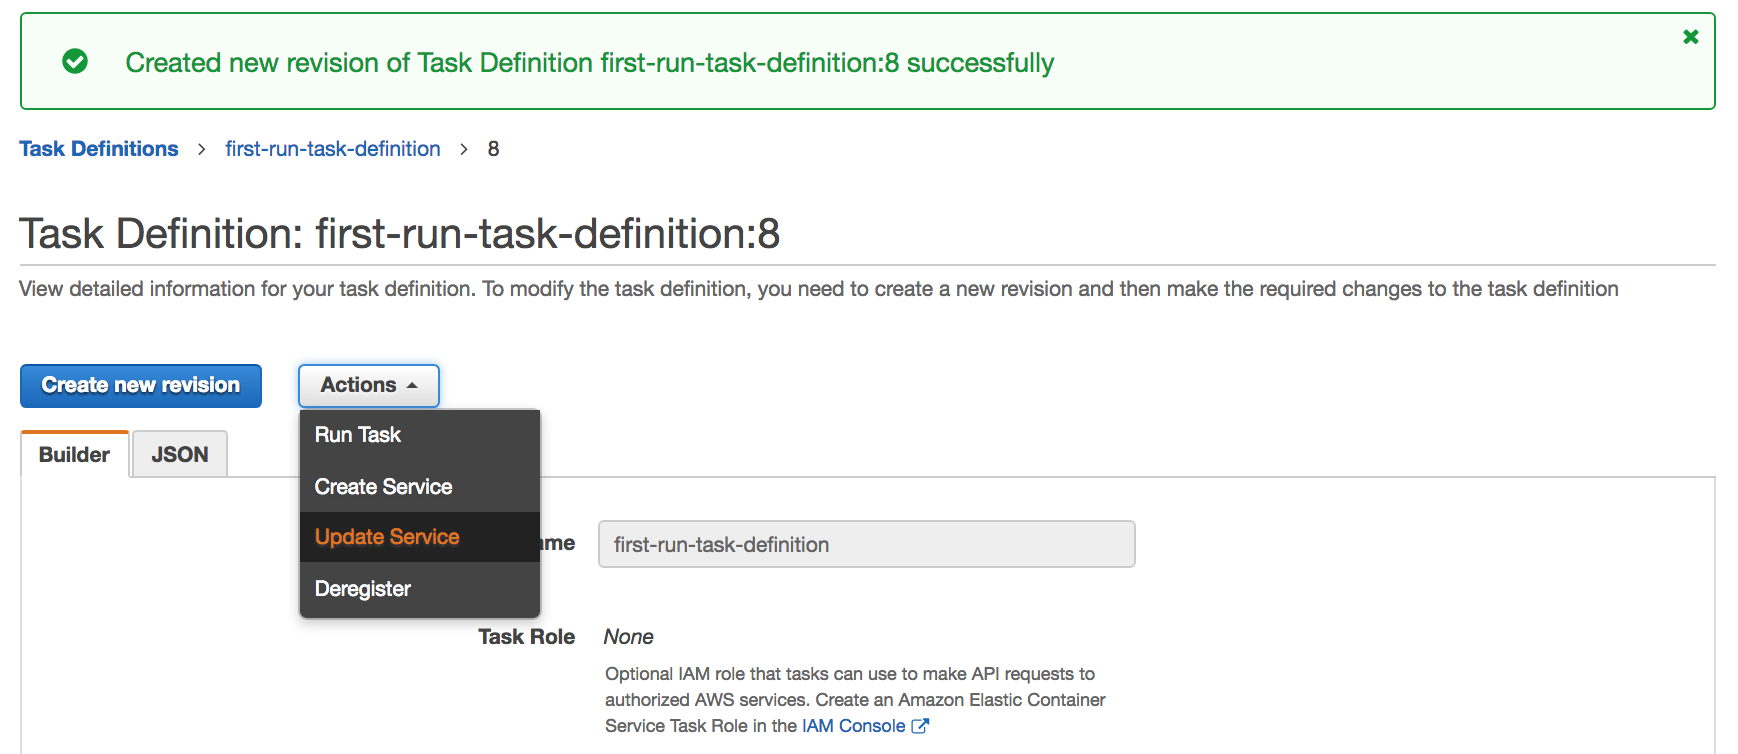This screenshot has height=754, width=1738.
Task: Select Run Task from Actions menu
Action: [x=358, y=435]
